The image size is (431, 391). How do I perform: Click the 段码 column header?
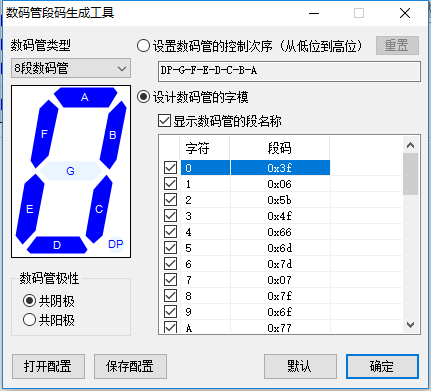(x=280, y=148)
